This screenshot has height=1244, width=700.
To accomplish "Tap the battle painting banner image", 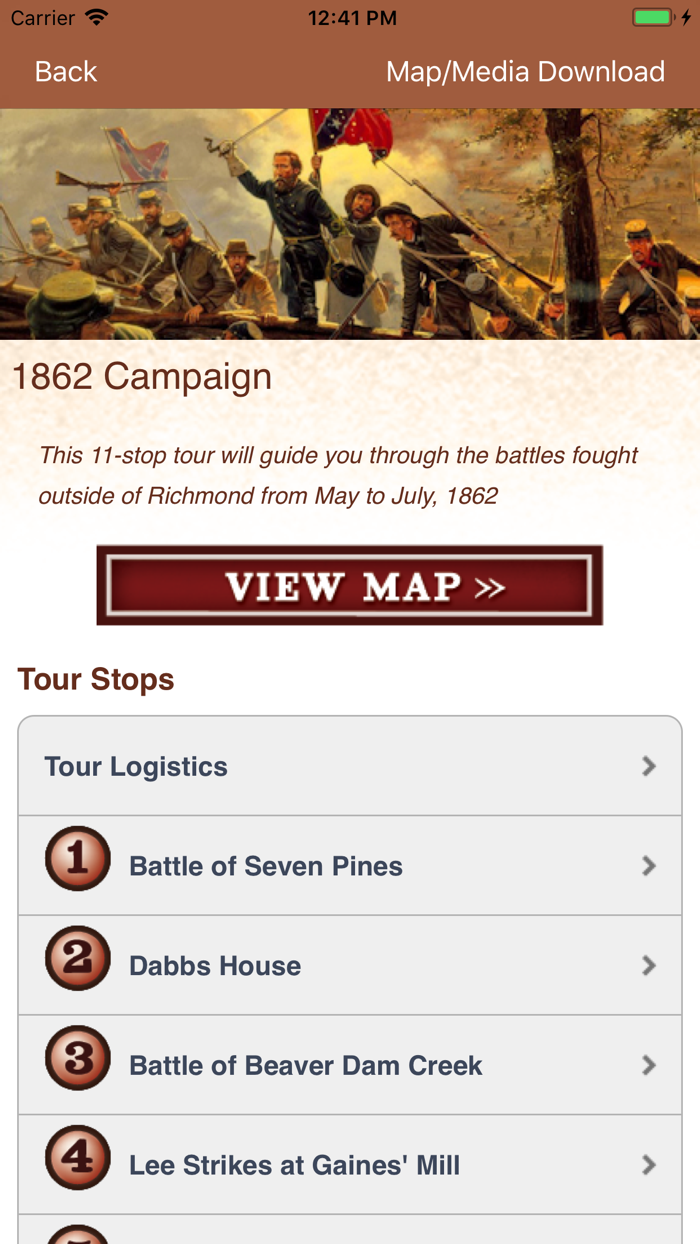I will pos(350,220).
